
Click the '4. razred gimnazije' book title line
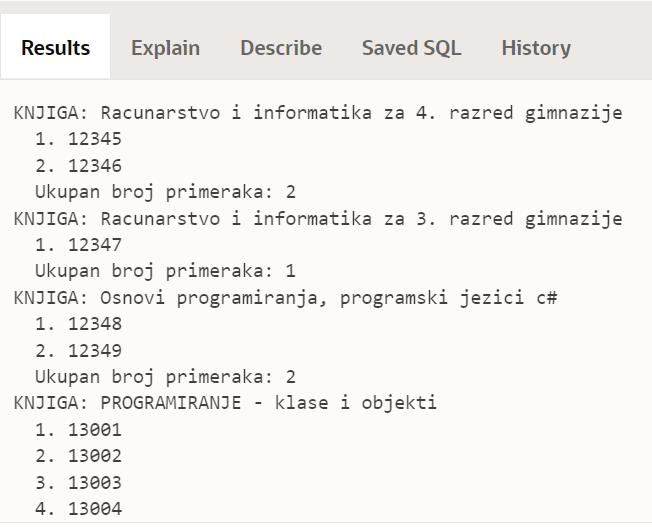318,113
